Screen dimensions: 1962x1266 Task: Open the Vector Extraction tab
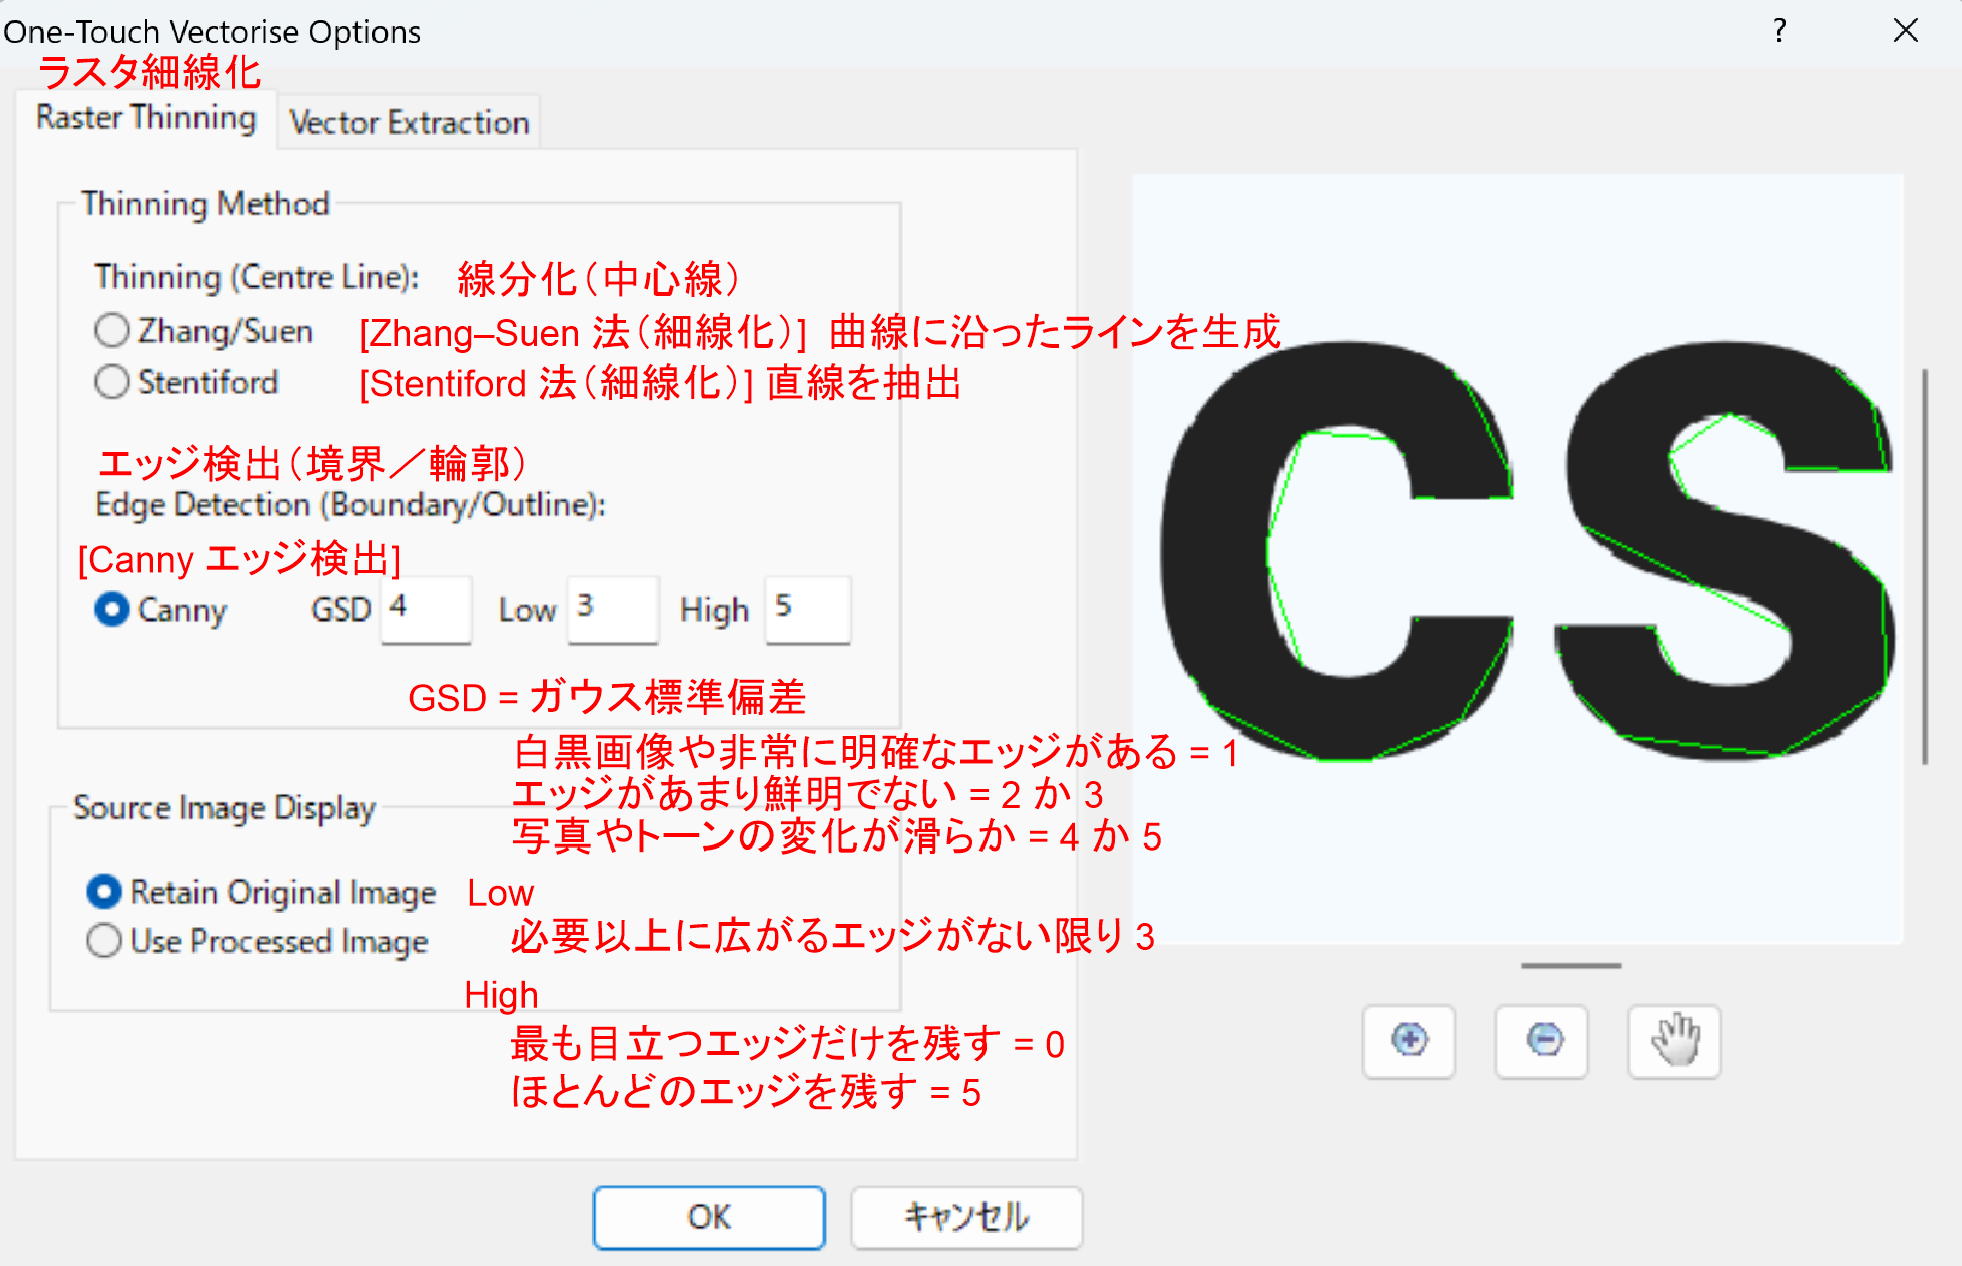point(408,122)
